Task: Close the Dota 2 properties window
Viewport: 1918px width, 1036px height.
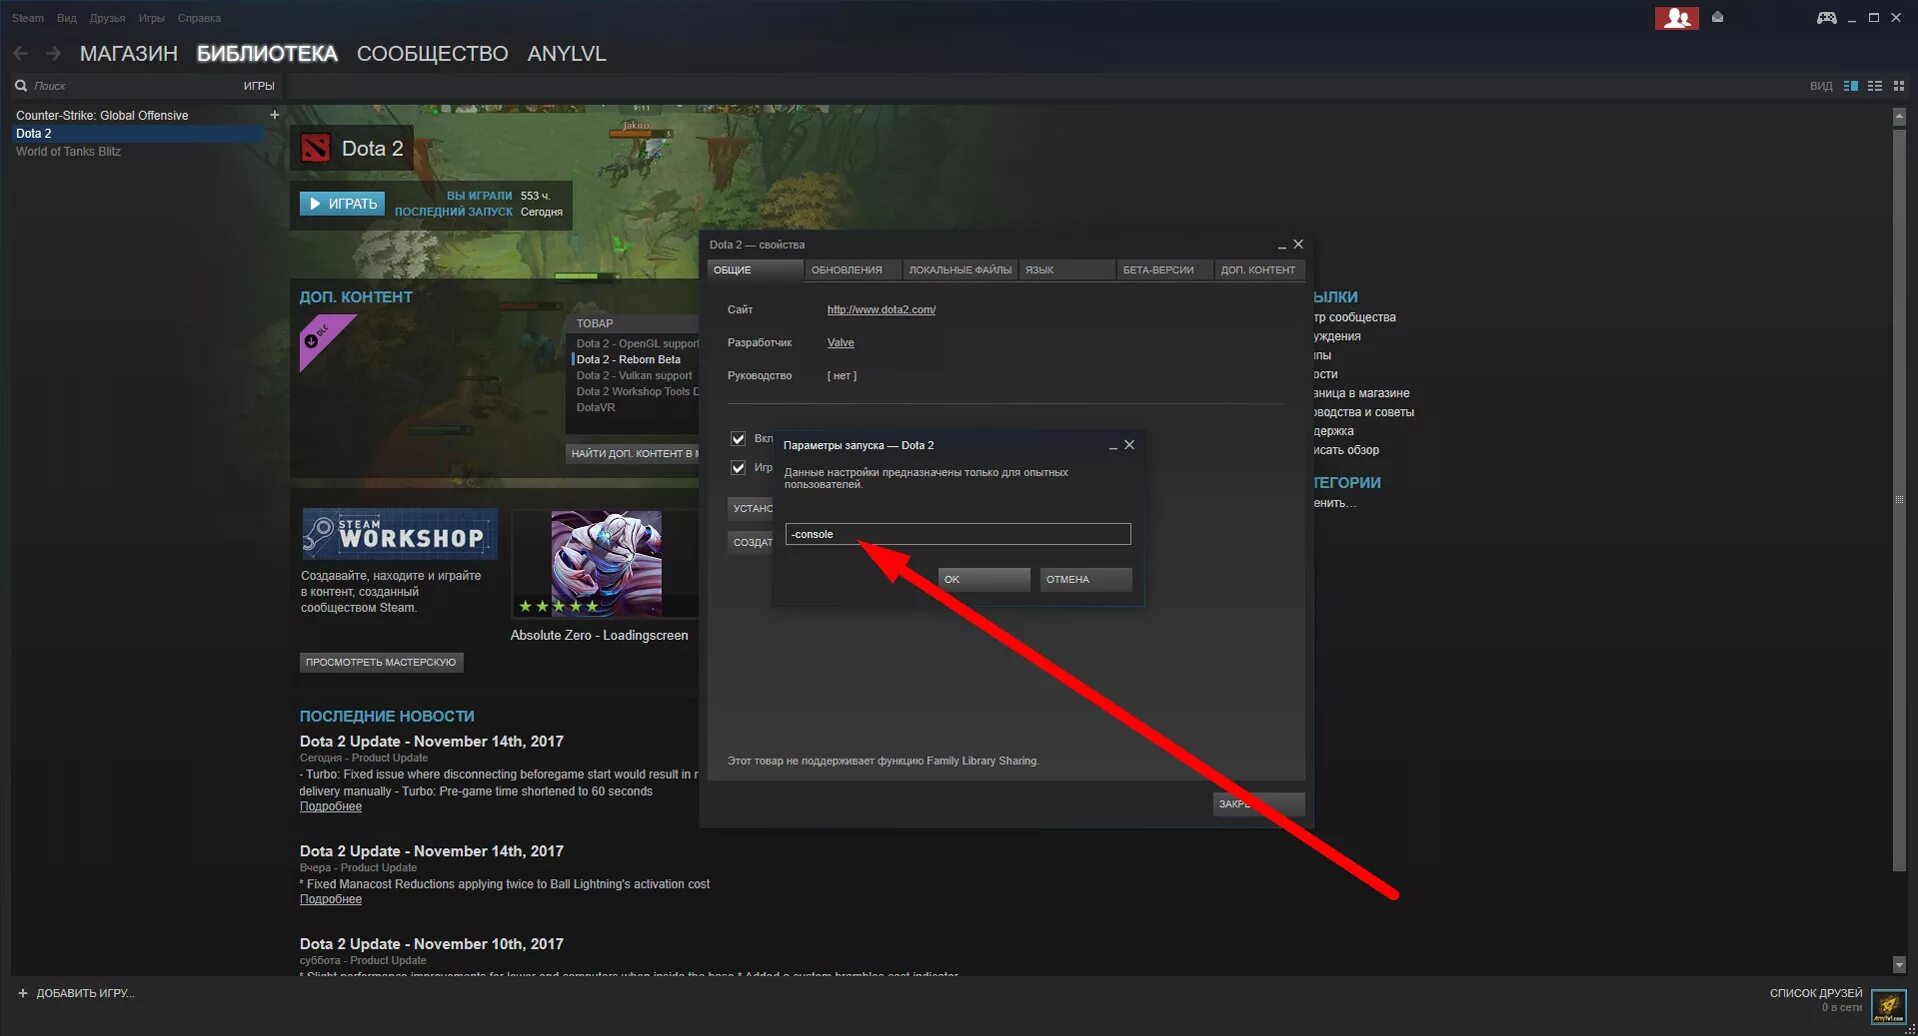Action: pyautogui.click(x=1298, y=244)
